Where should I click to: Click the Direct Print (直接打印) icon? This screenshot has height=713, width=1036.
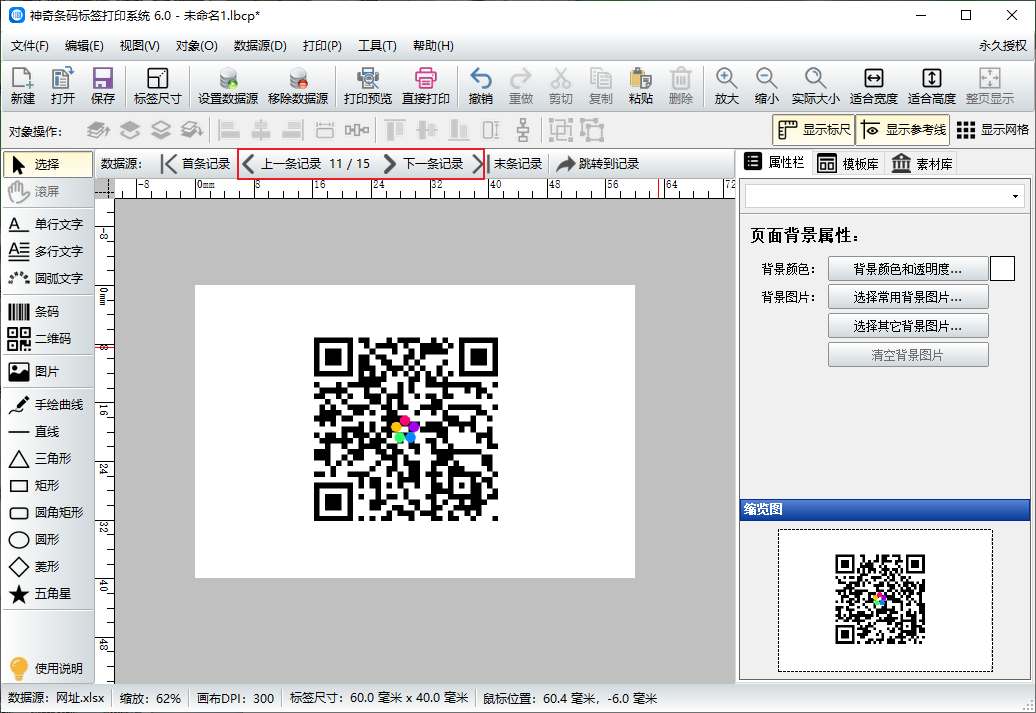pos(426,86)
